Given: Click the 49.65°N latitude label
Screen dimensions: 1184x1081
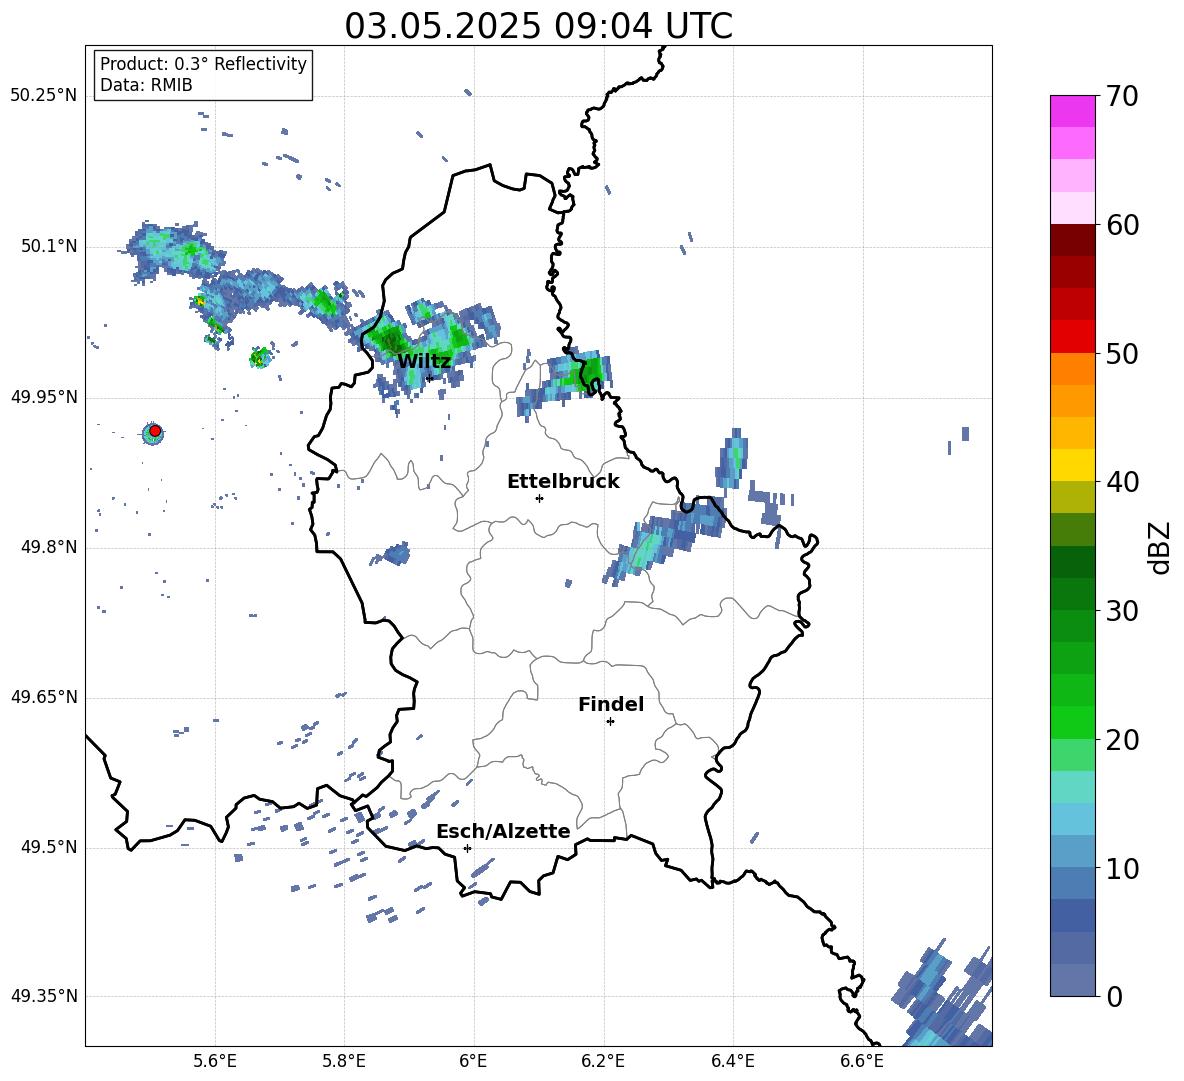Looking at the screenshot, I should tap(44, 696).
